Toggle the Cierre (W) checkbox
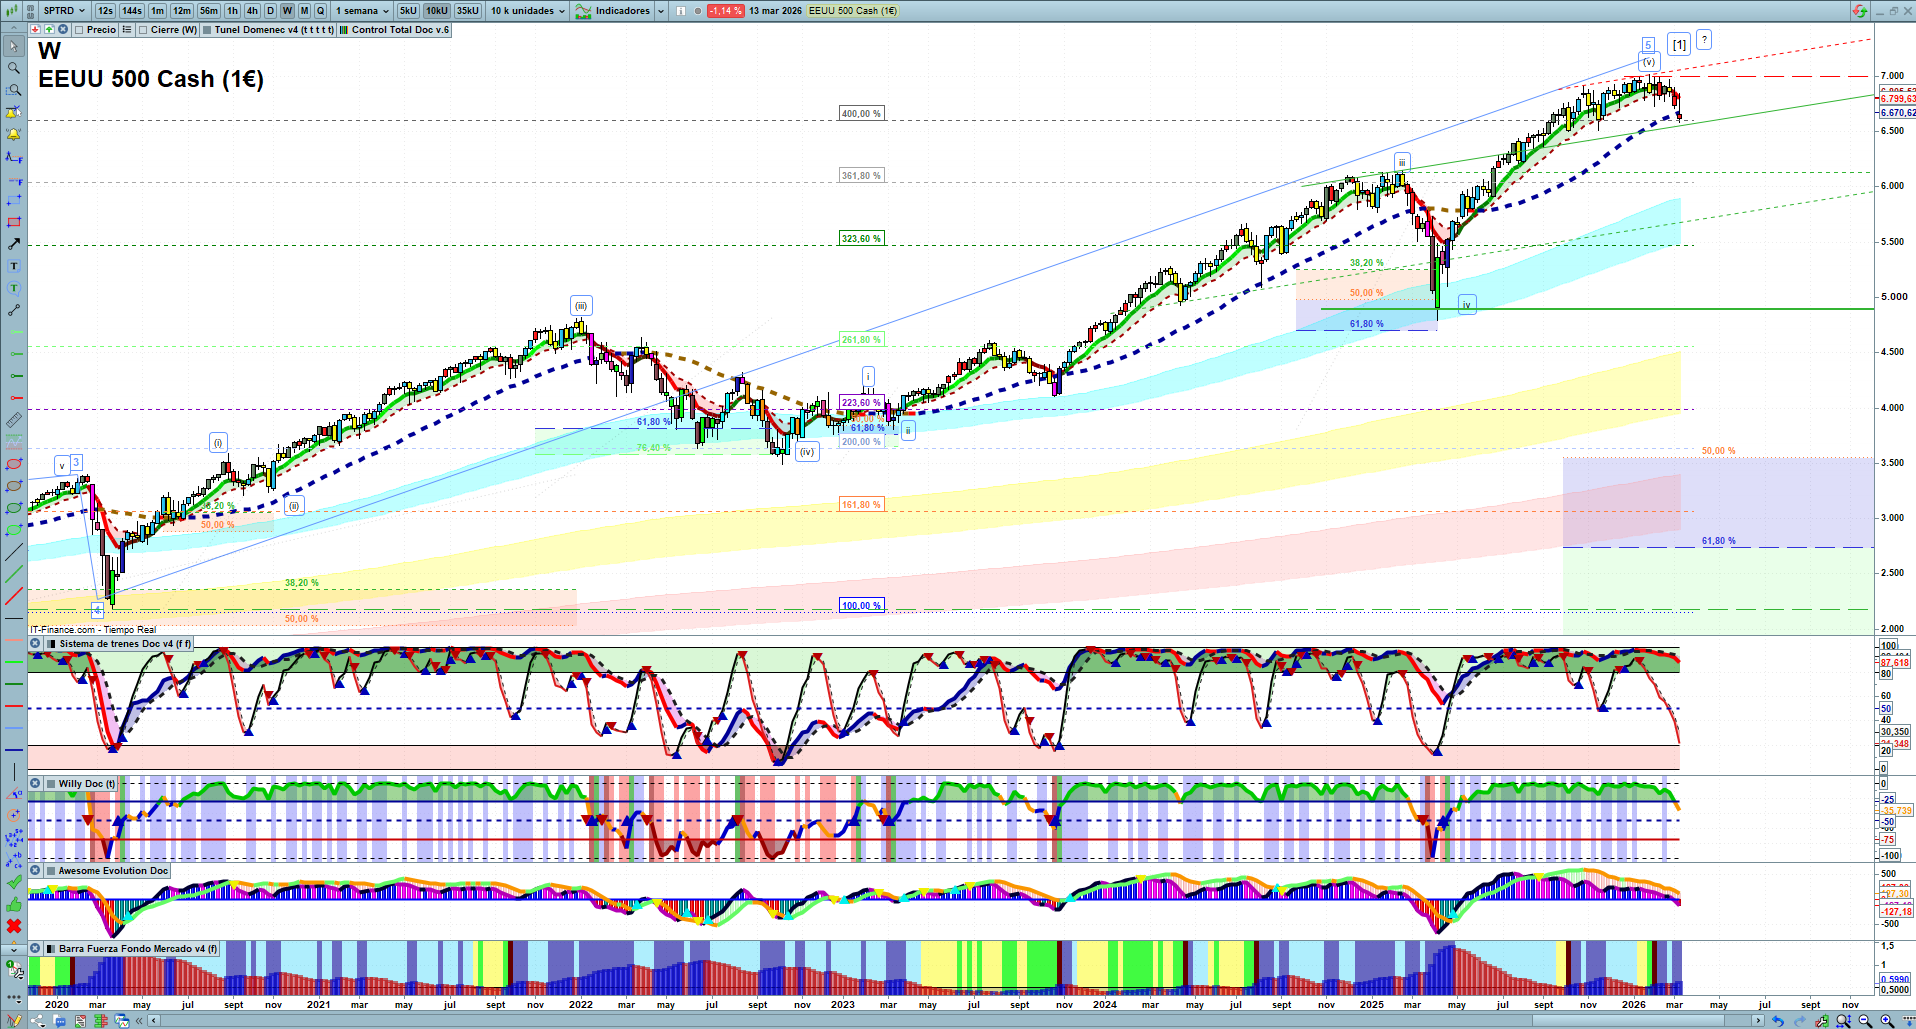Viewport: 1916px width, 1029px height. tap(143, 30)
